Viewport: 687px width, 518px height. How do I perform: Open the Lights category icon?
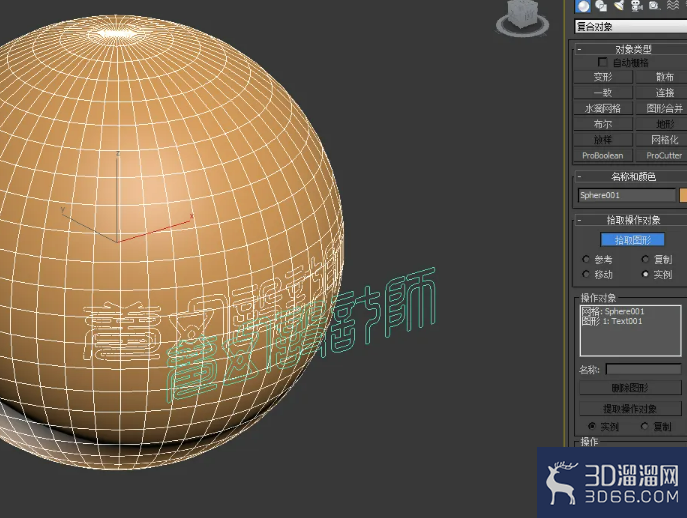(x=619, y=5)
